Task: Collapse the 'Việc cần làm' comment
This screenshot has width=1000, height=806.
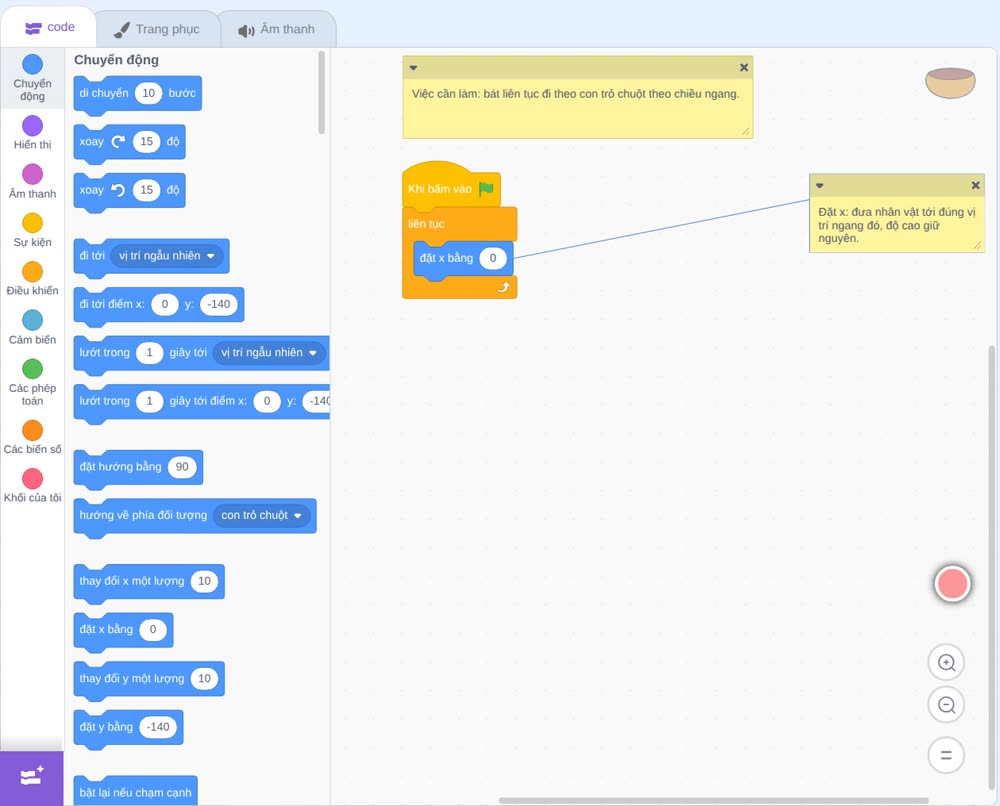Action: (x=413, y=68)
